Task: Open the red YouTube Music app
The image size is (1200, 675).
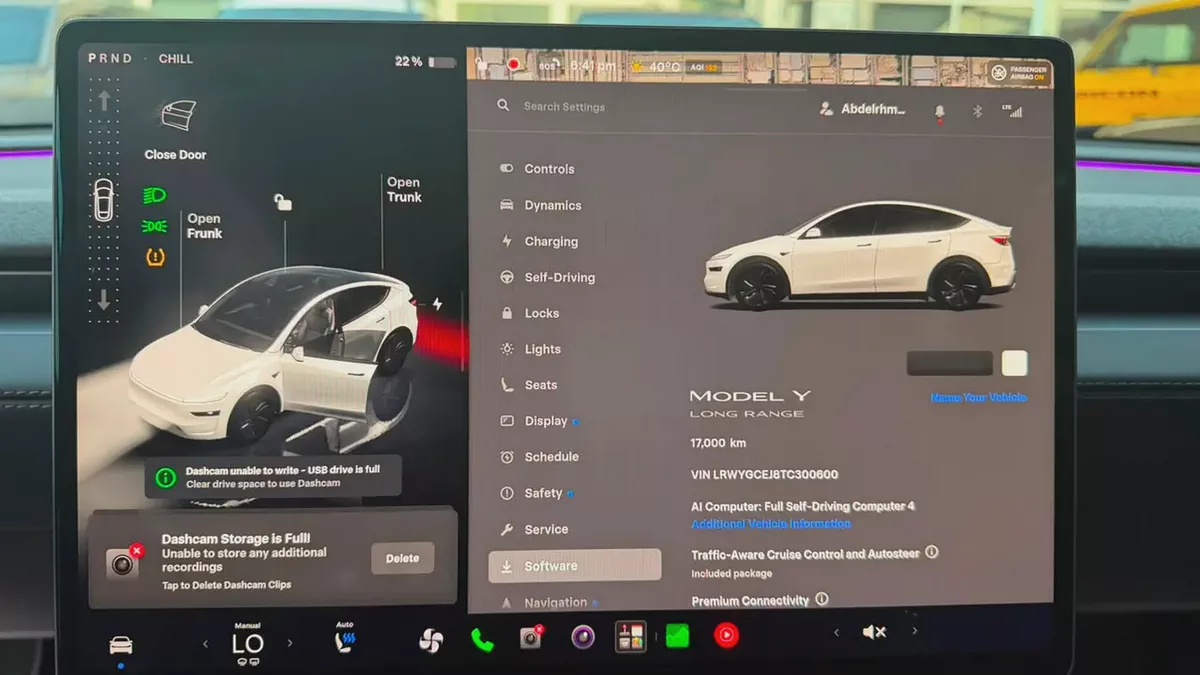Action: pyautogui.click(x=726, y=634)
